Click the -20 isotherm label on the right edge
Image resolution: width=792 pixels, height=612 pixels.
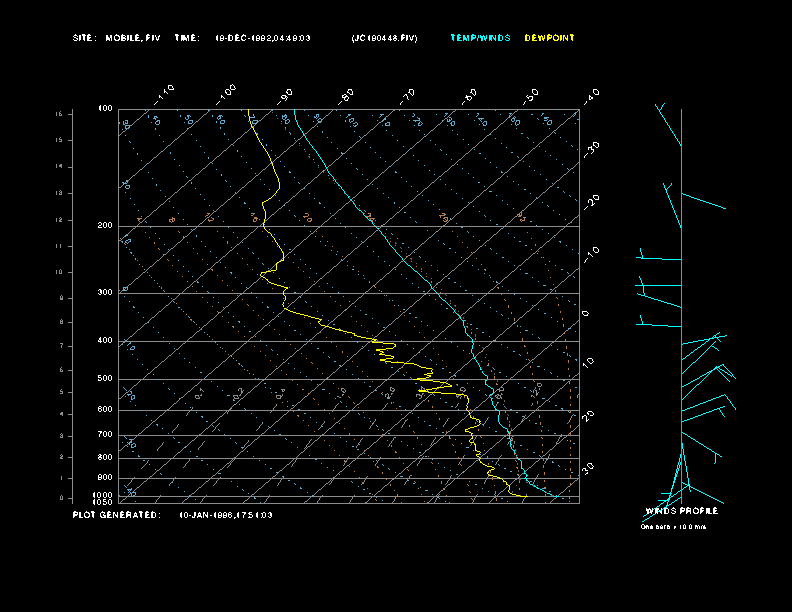[591, 202]
